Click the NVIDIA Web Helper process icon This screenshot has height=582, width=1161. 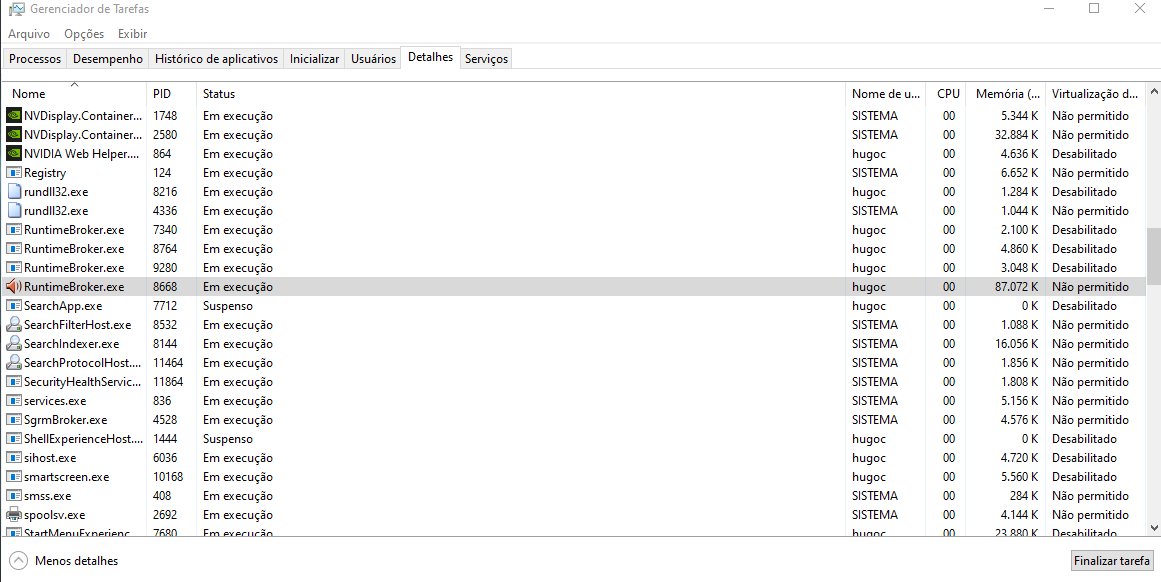coord(14,154)
